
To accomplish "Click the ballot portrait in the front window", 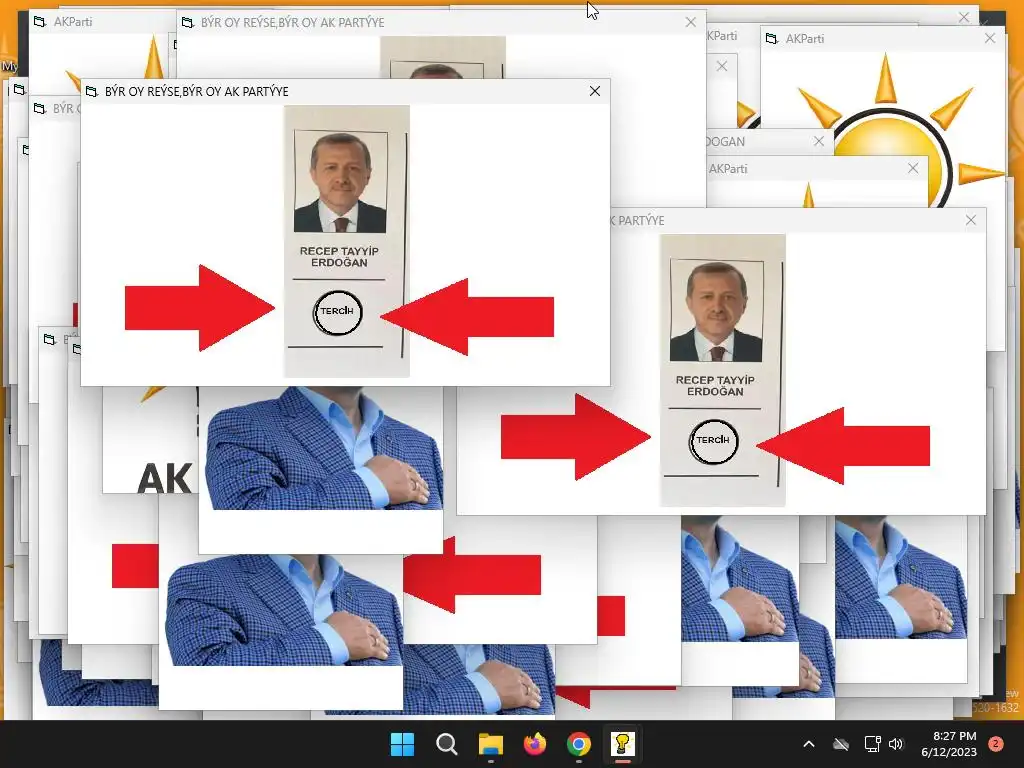I will (340, 182).
